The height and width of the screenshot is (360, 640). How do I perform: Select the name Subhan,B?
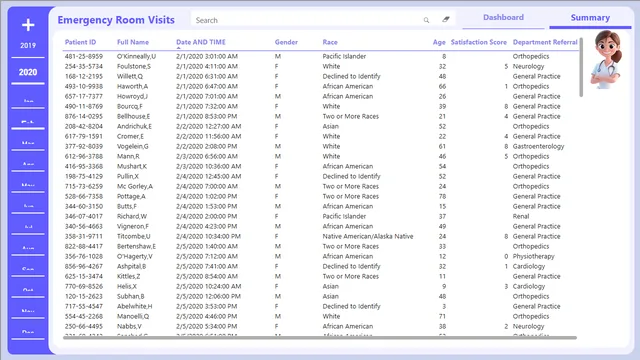point(131,296)
